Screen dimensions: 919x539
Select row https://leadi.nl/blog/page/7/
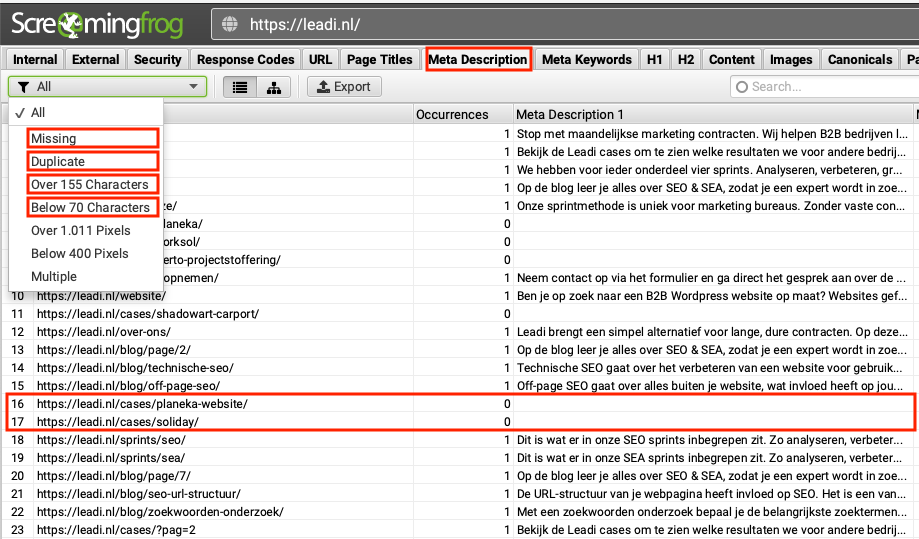[457, 476]
